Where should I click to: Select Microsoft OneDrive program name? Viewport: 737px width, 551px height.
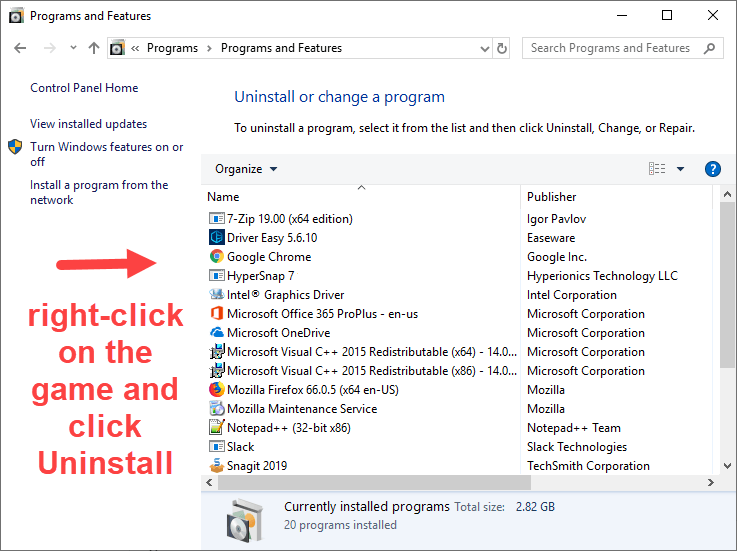click(x=278, y=333)
